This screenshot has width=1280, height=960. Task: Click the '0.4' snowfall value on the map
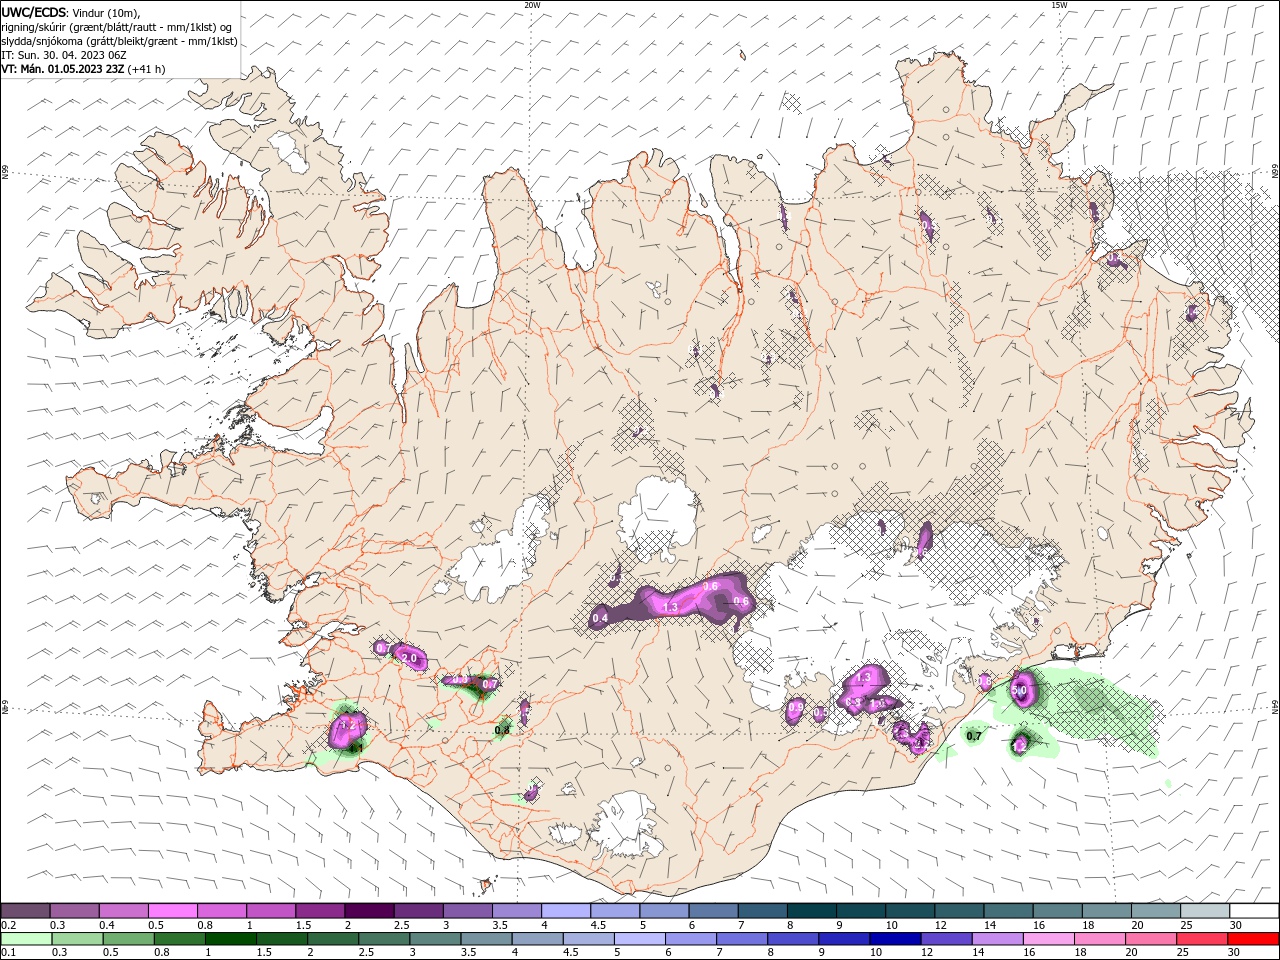pos(601,619)
